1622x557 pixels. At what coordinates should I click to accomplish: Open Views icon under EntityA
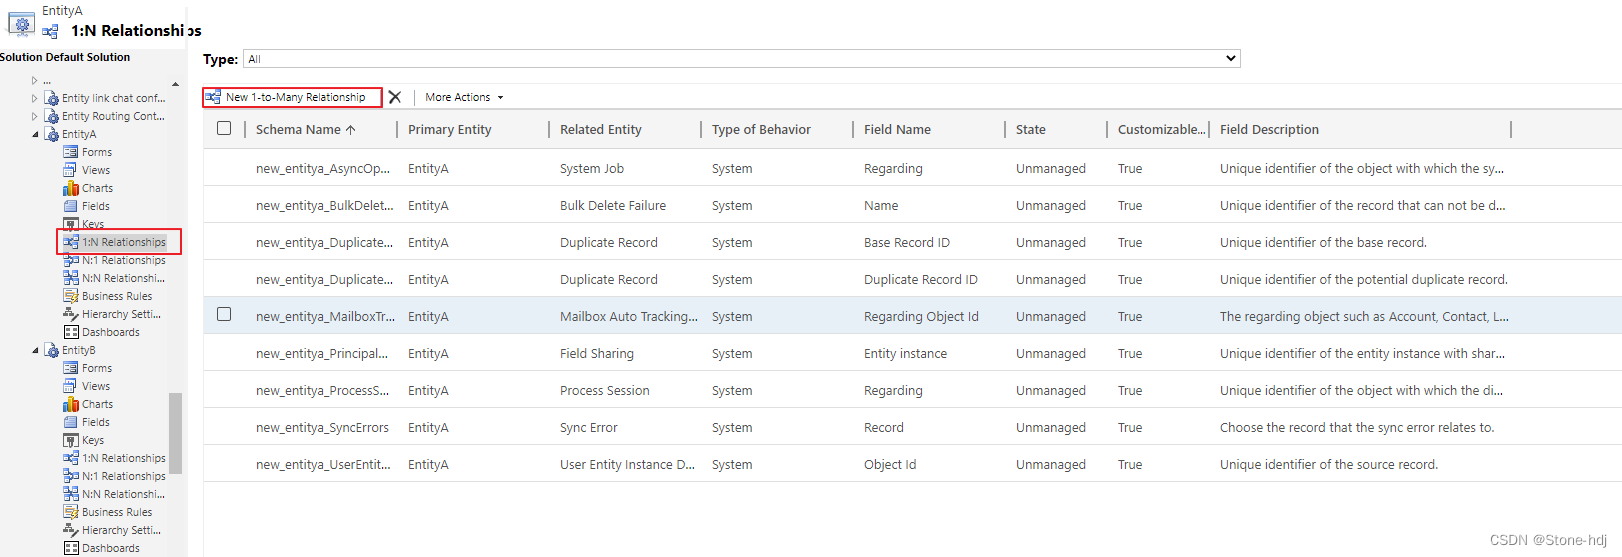[x=70, y=170]
